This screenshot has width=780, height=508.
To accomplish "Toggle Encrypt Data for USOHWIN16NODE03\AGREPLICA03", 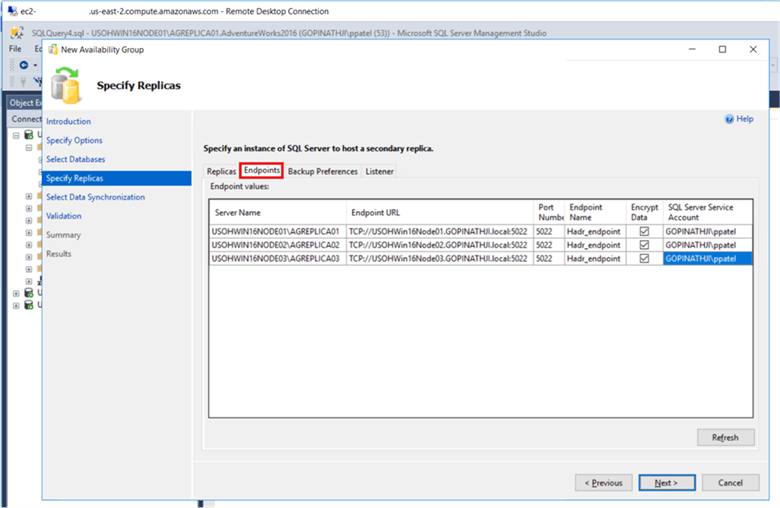I will [x=644, y=258].
